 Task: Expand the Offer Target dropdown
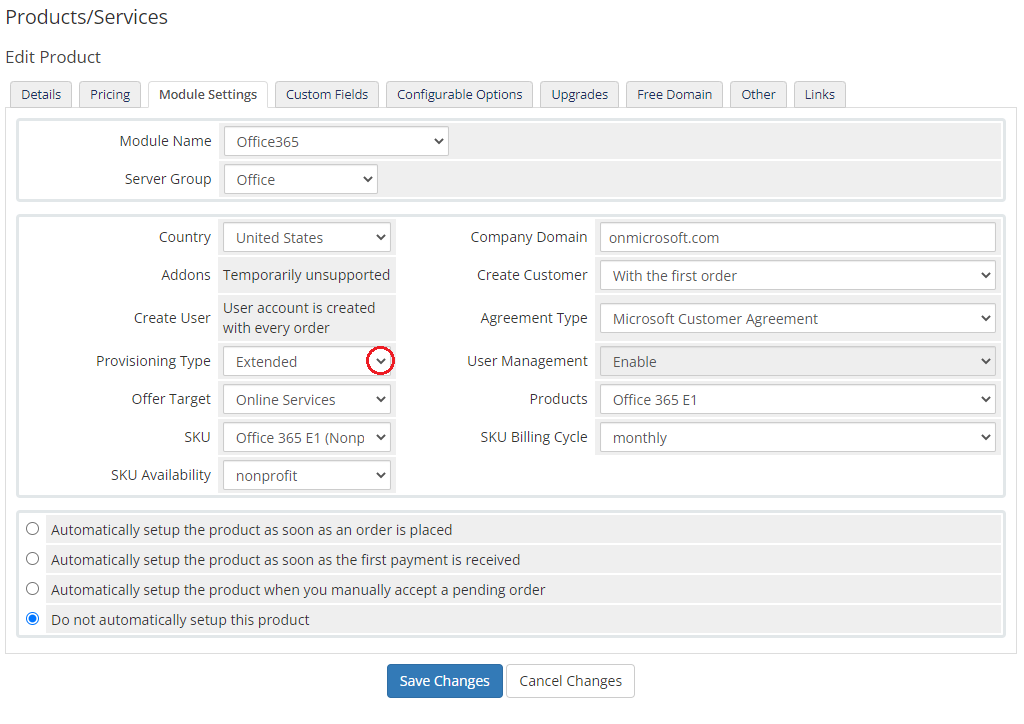click(x=306, y=400)
